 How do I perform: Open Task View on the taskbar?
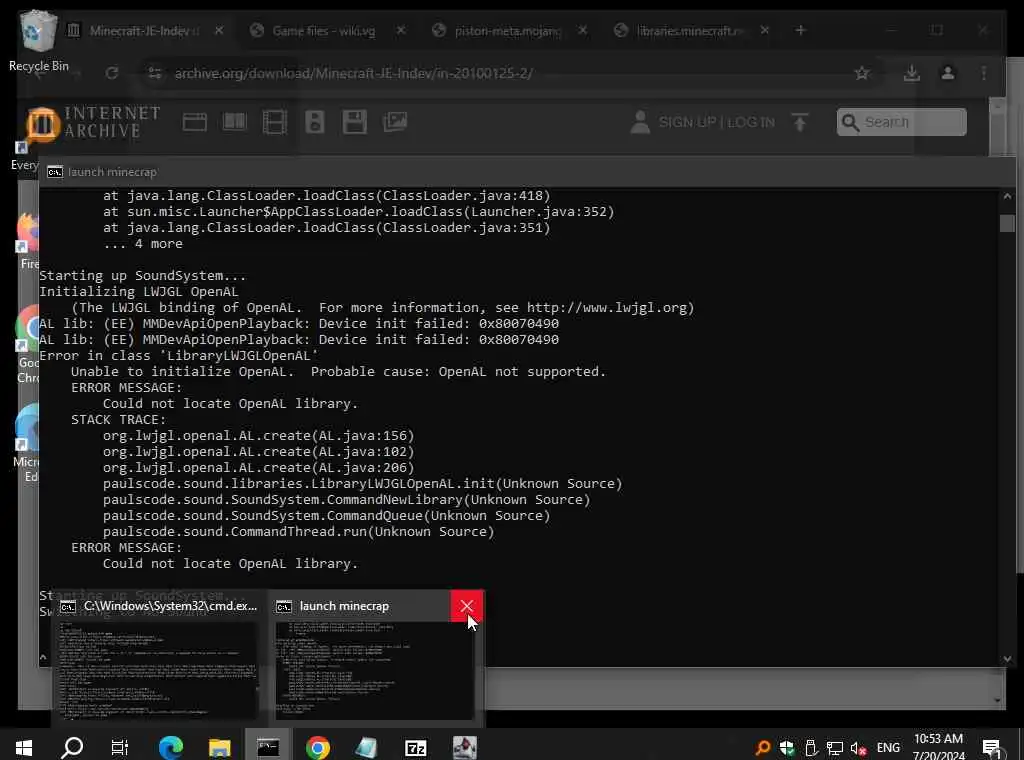pyautogui.click(x=120, y=748)
